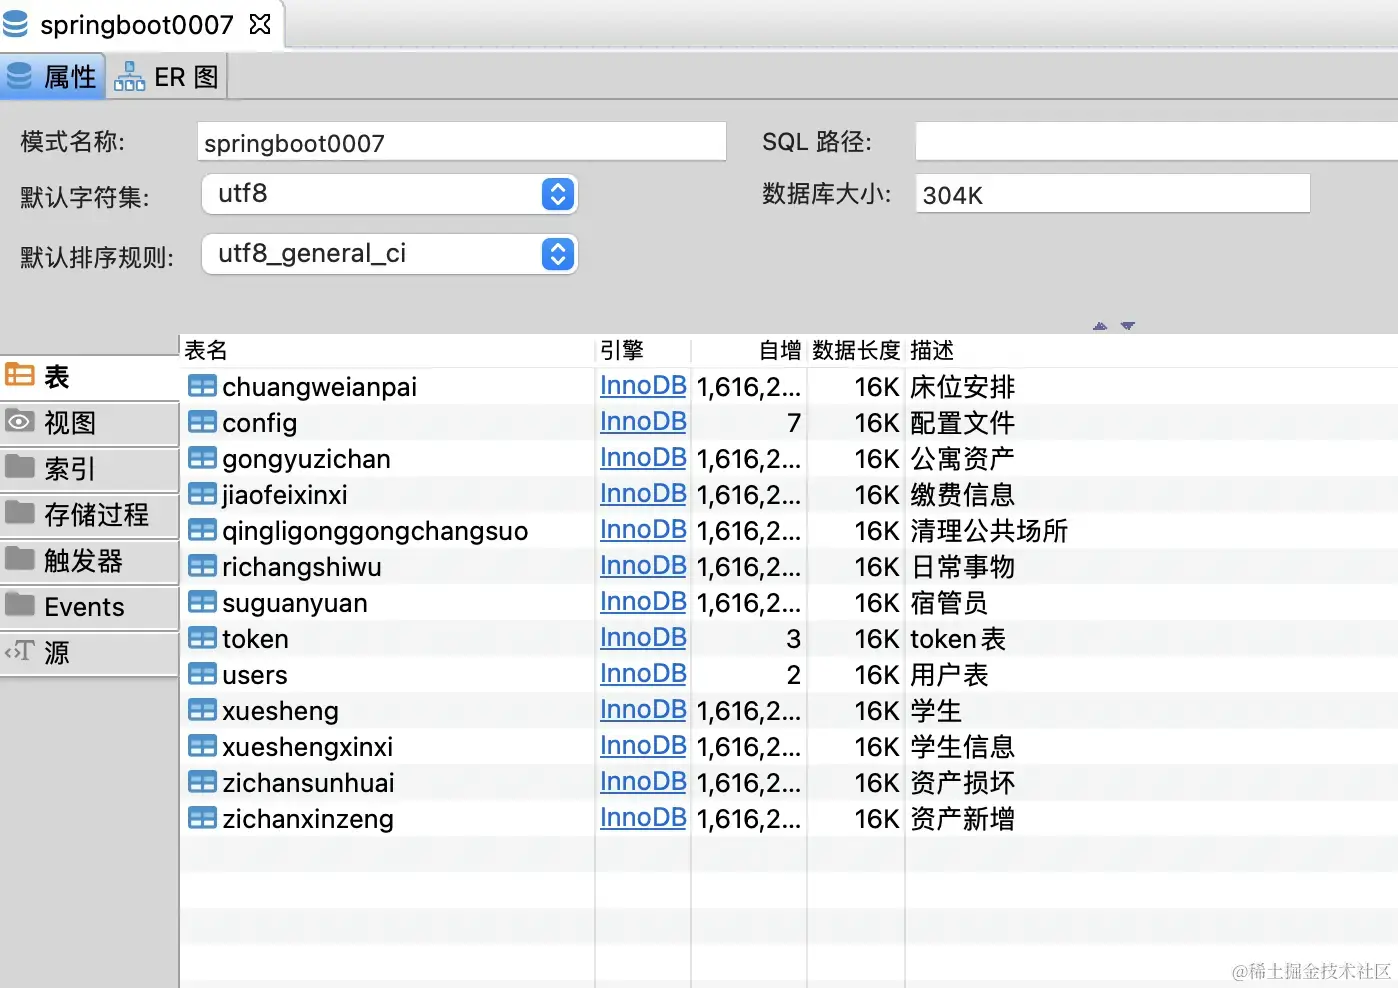Image resolution: width=1398 pixels, height=988 pixels.
Task: Open the utf8_general_ci collation dropdown
Action: coord(557,254)
